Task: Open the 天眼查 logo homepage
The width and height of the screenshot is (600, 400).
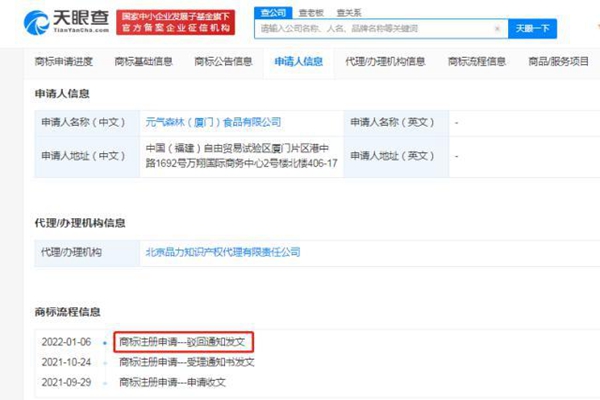Action: point(66,22)
